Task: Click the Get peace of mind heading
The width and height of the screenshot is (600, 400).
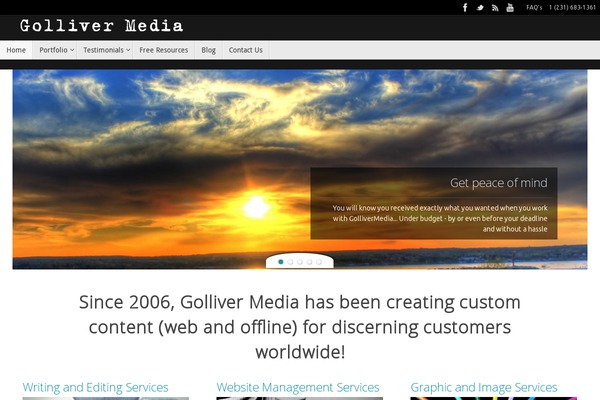Action: (x=499, y=183)
